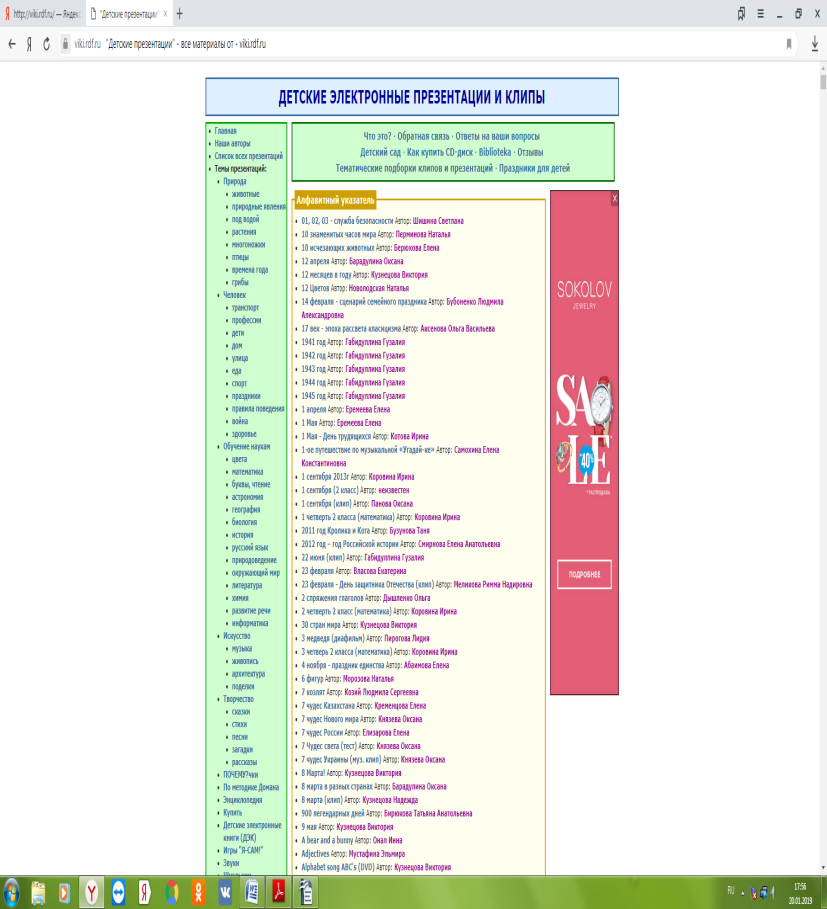Open the 'Искусство' category
This screenshot has height=909, width=827.
click(237, 636)
